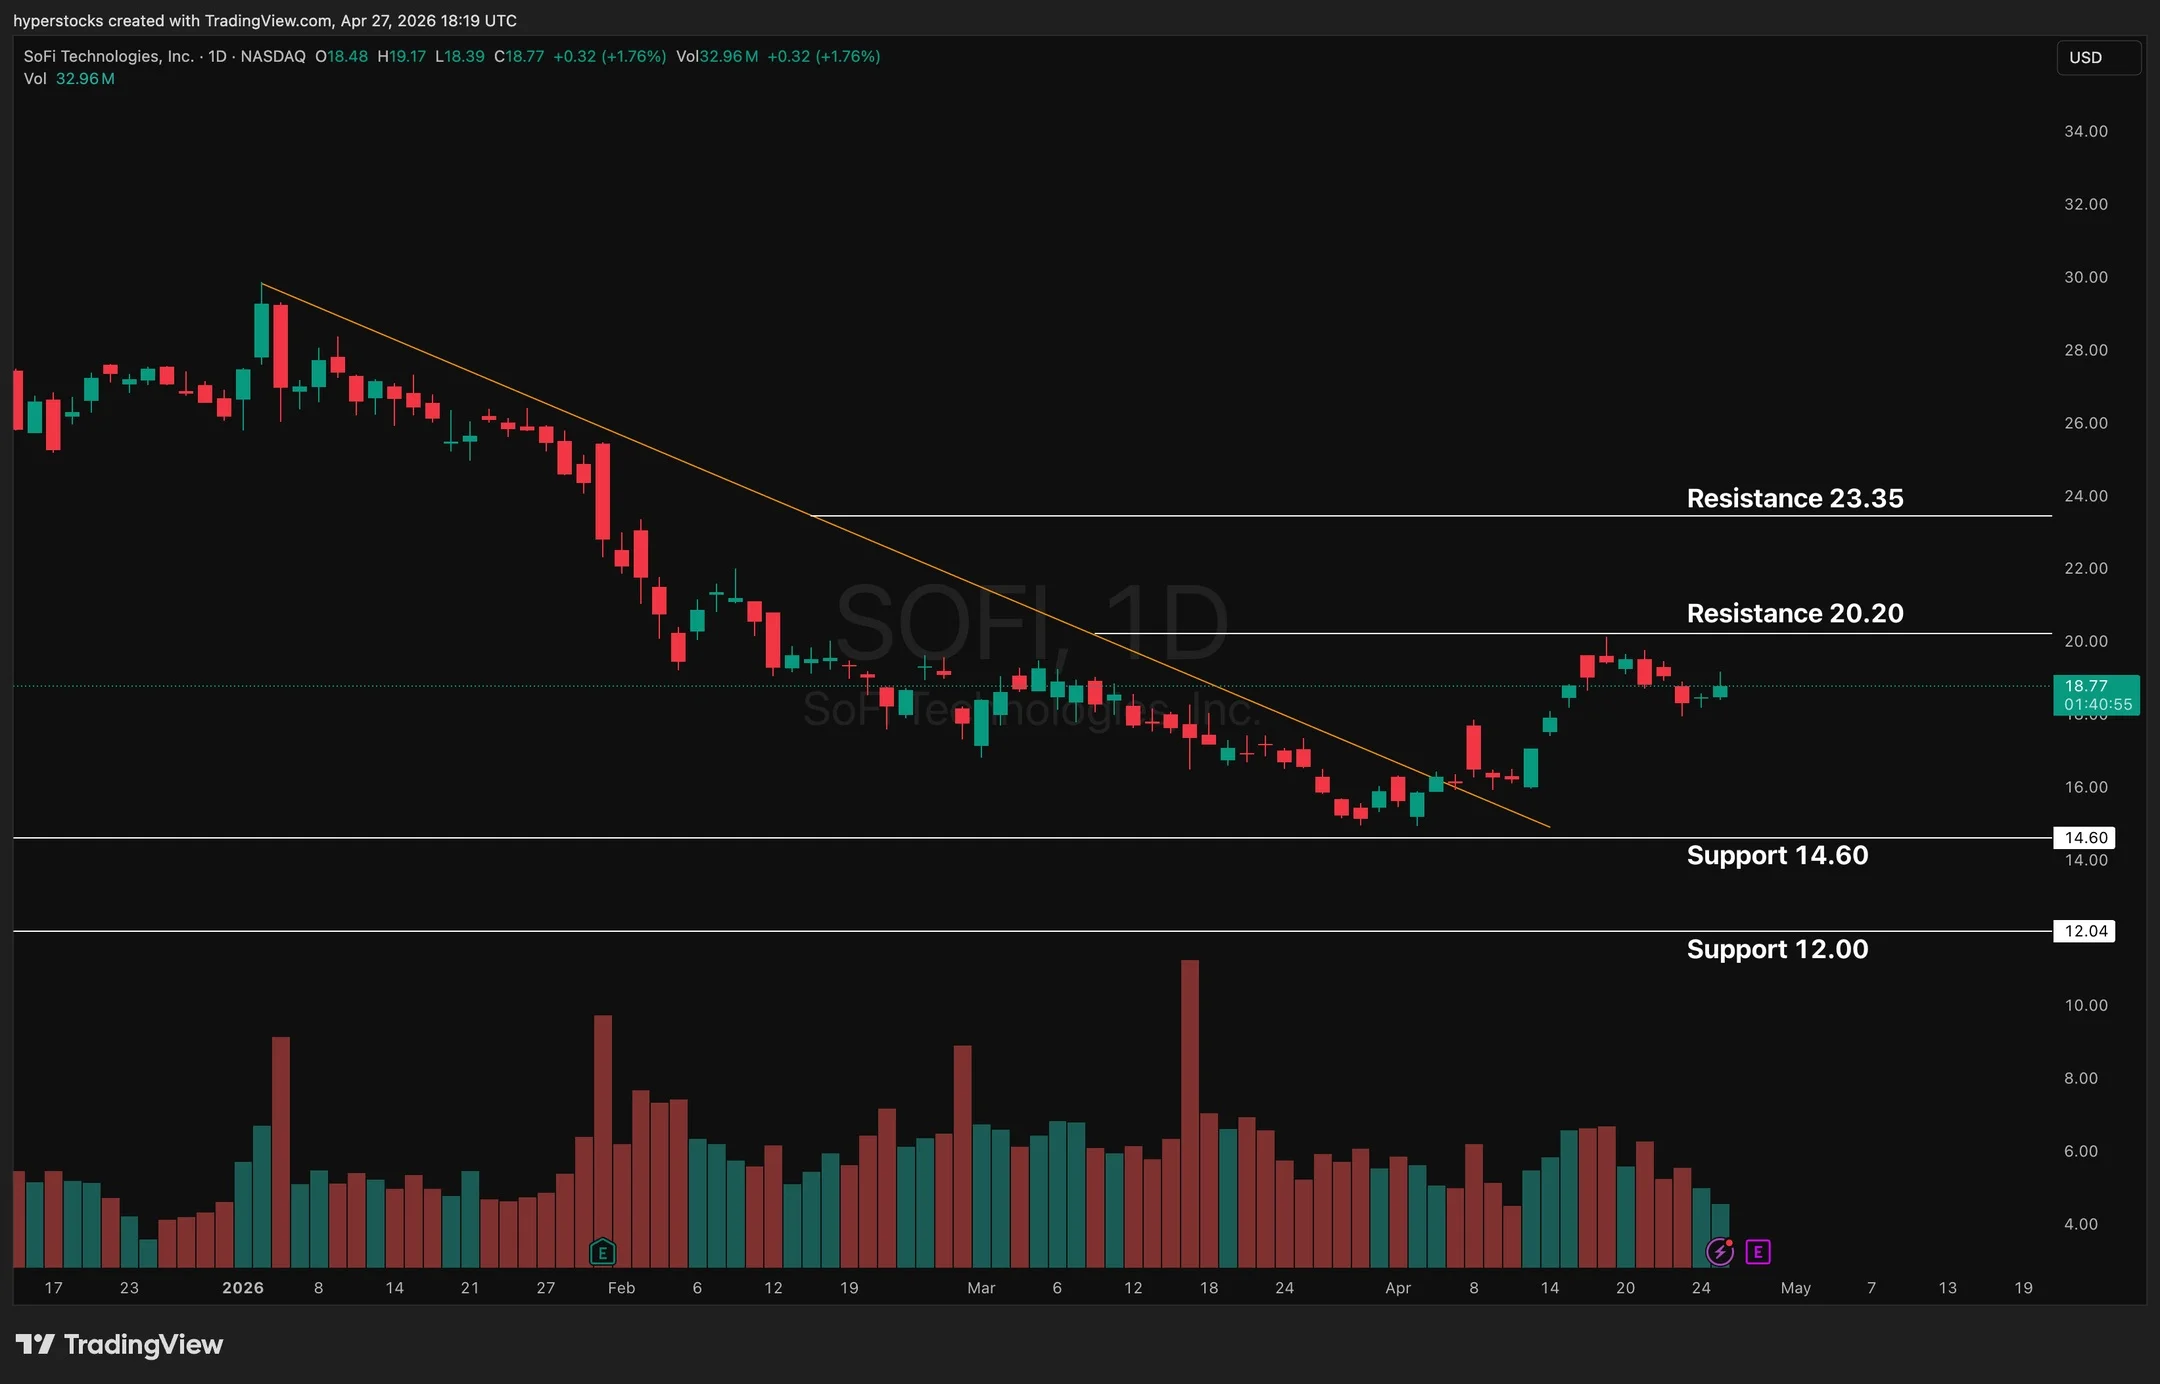
Task: Click the 18 date label on time axis
Action: (x=1209, y=1288)
